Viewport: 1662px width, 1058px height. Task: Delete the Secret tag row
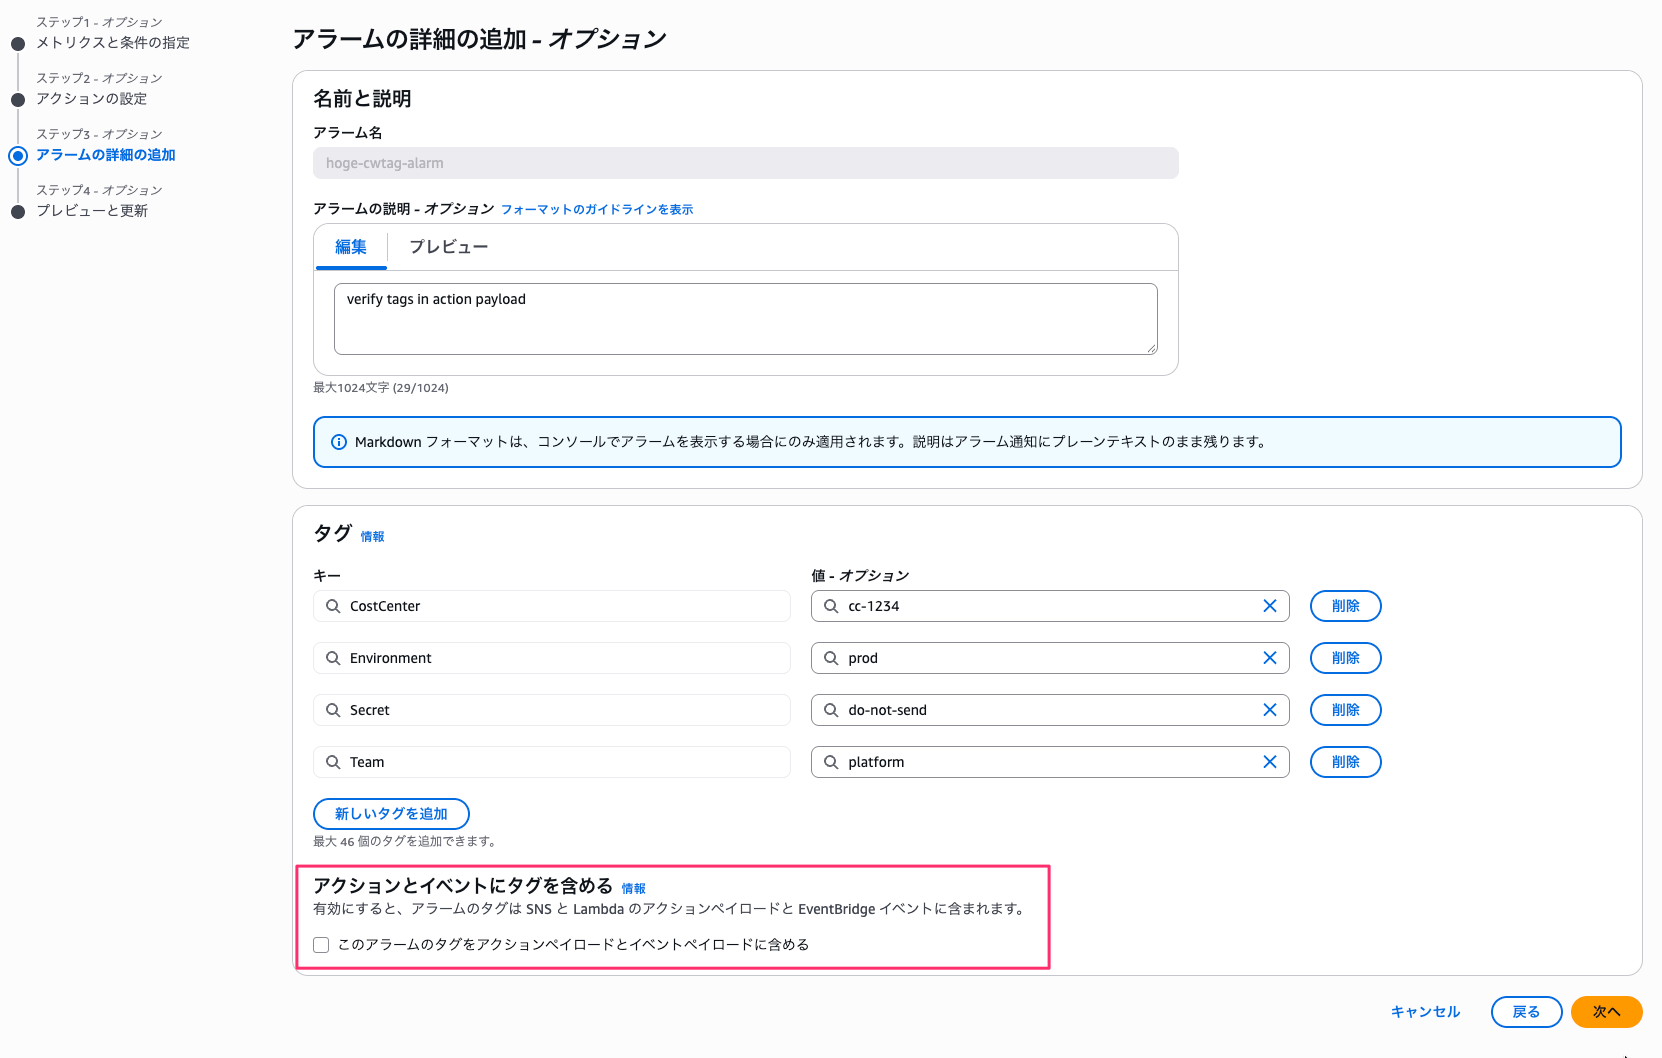click(1346, 710)
